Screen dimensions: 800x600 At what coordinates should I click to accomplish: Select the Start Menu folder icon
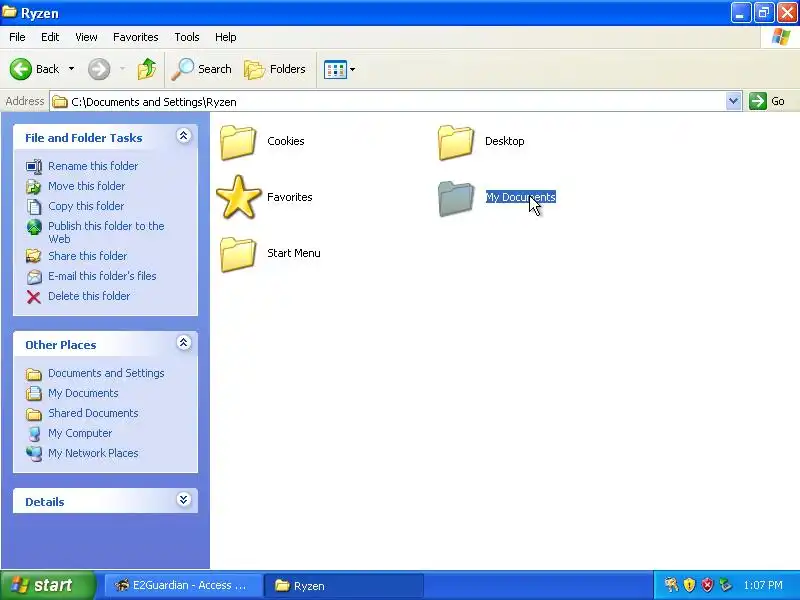click(x=238, y=254)
